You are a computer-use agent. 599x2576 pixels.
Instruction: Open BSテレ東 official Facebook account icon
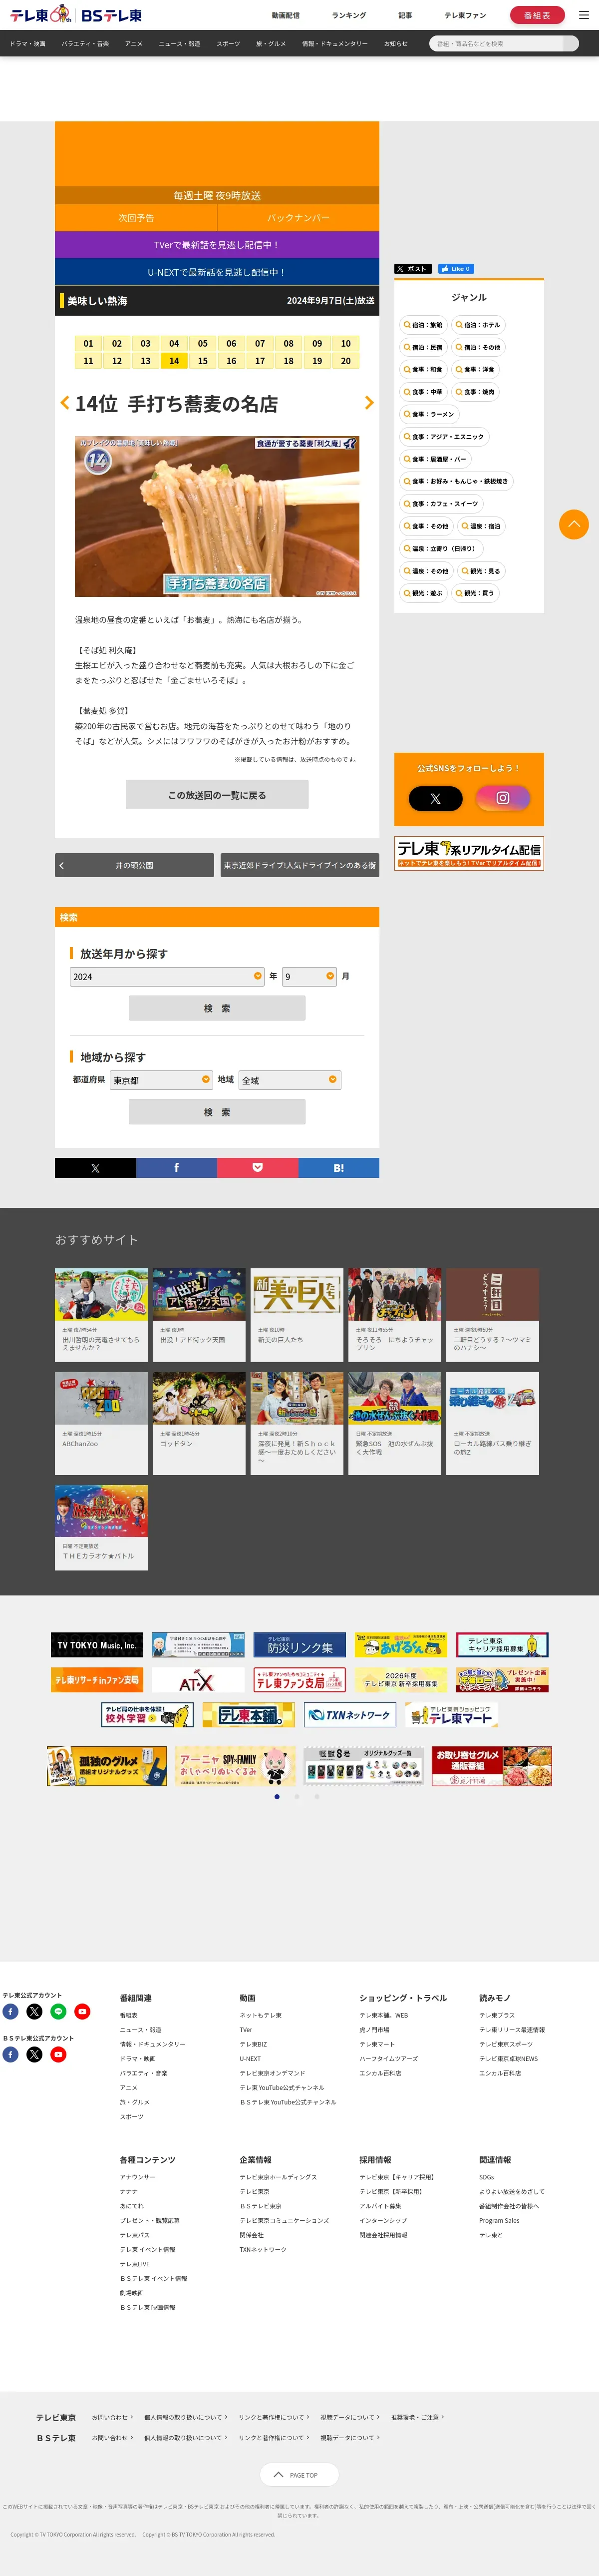coord(10,2055)
